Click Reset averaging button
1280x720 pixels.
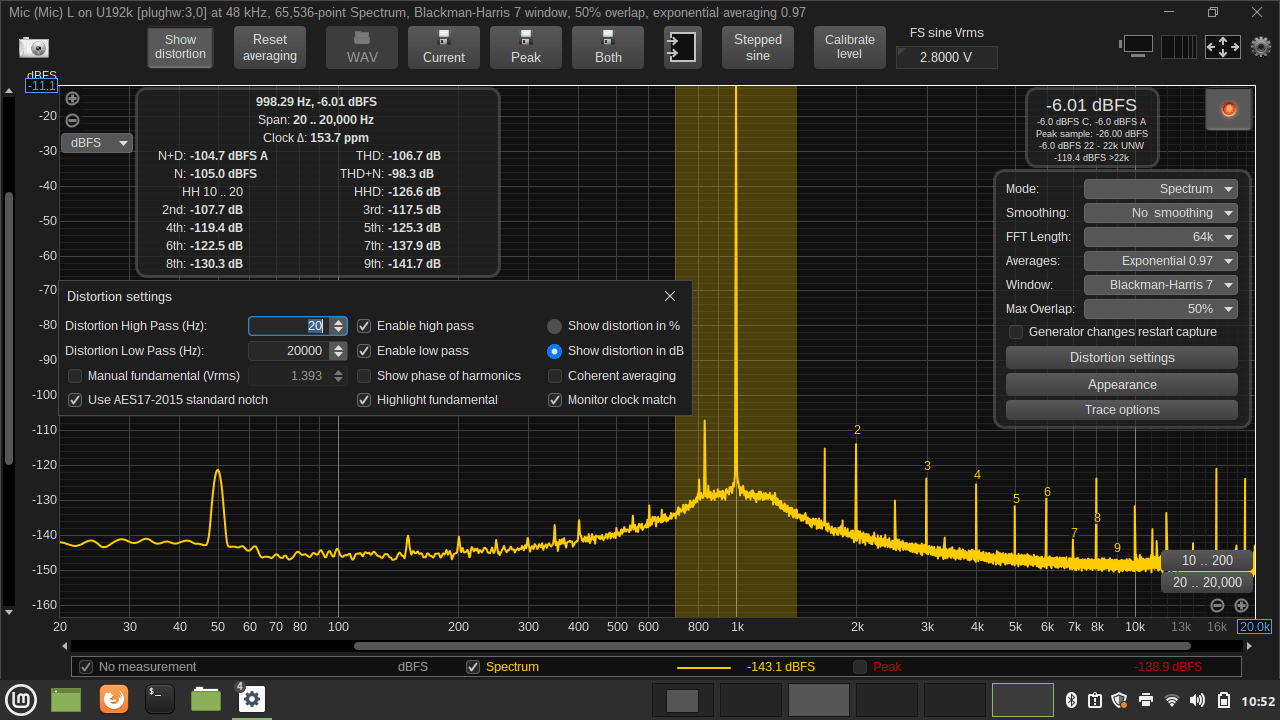(x=270, y=47)
